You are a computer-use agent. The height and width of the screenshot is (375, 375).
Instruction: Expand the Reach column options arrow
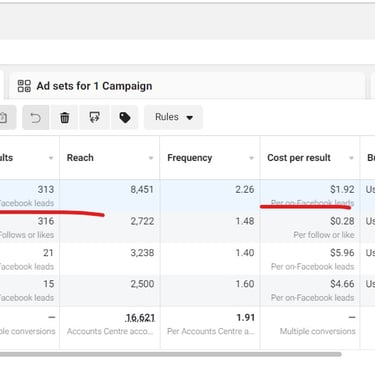(151, 158)
